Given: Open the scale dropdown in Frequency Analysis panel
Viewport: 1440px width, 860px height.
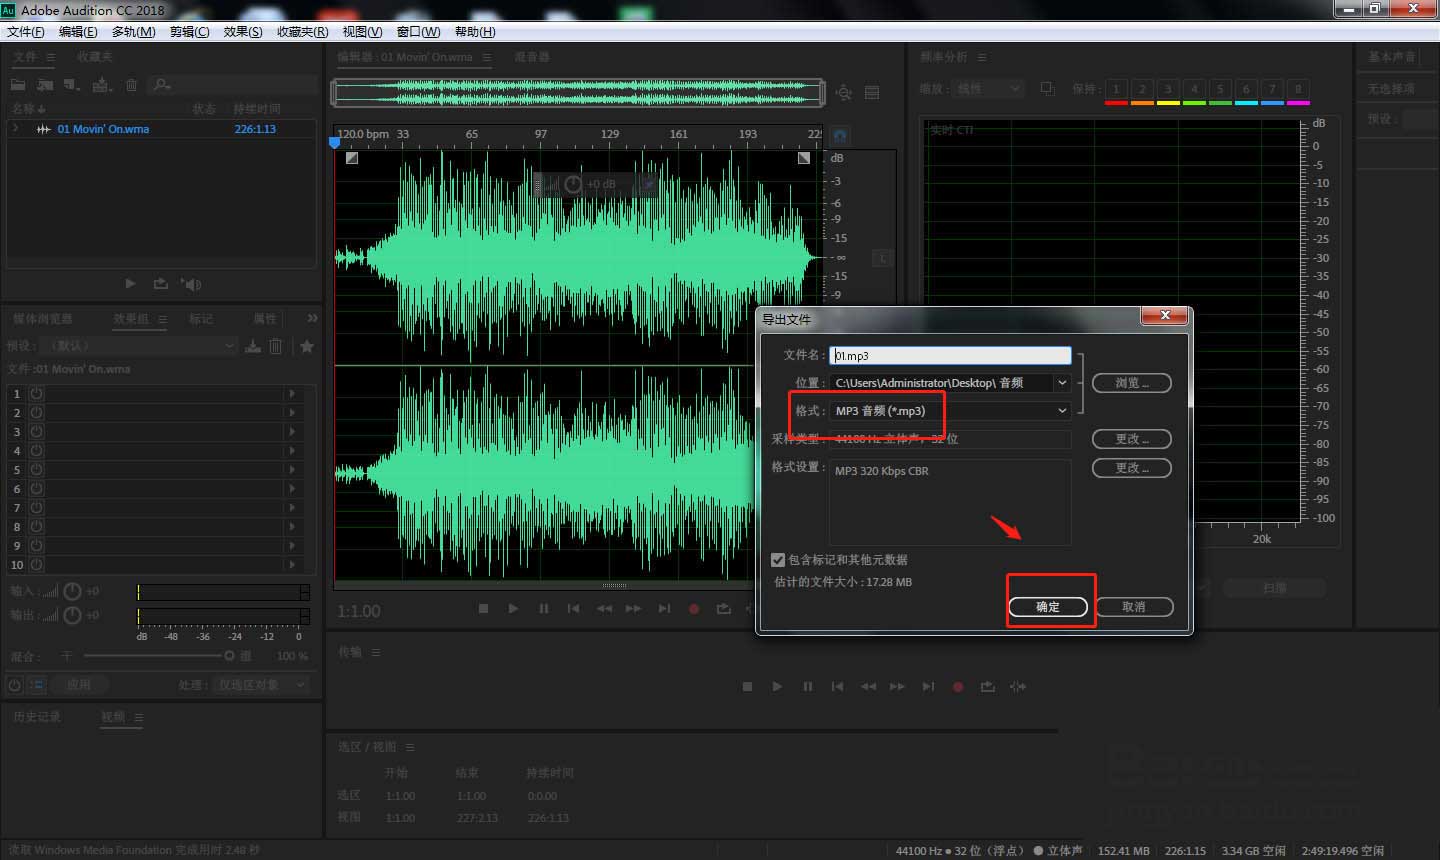Looking at the screenshot, I should pos(987,89).
